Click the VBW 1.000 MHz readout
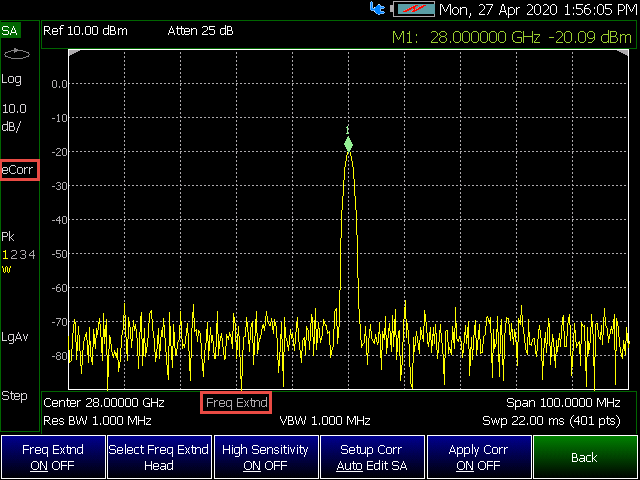This screenshot has width=640, height=480. 325,420
